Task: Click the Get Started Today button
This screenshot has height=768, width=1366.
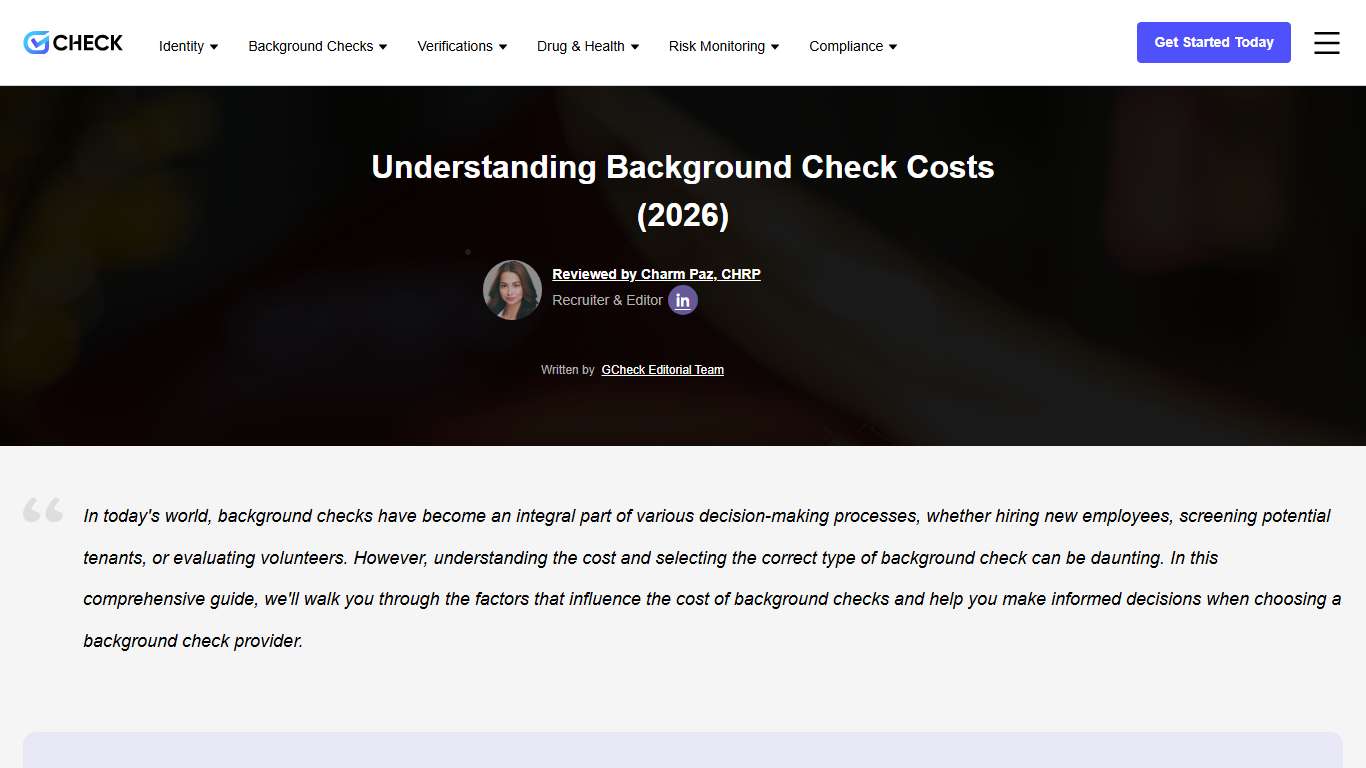Action: point(1213,42)
